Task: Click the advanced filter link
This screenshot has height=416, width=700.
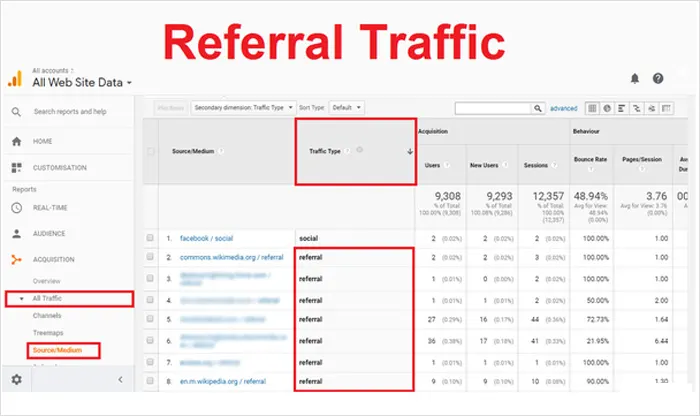Action: tap(563, 108)
